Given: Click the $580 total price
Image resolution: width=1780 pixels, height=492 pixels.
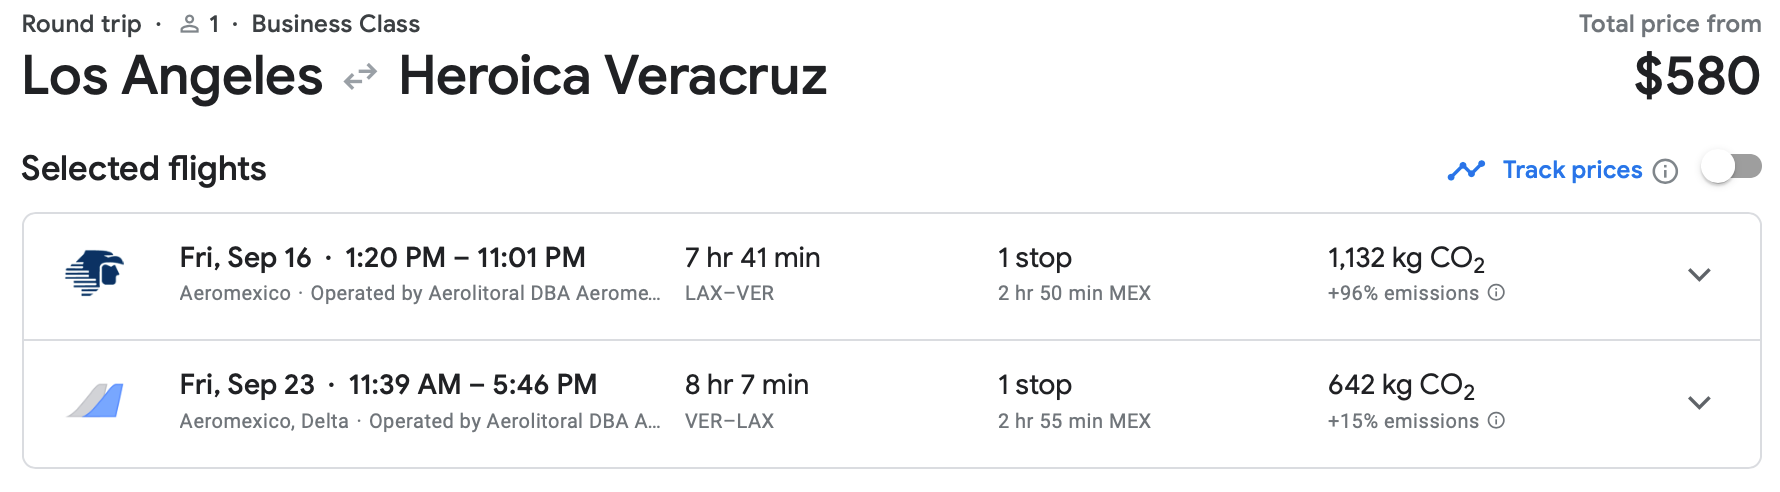Looking at the screenshot, I should tap(1697, 77).
